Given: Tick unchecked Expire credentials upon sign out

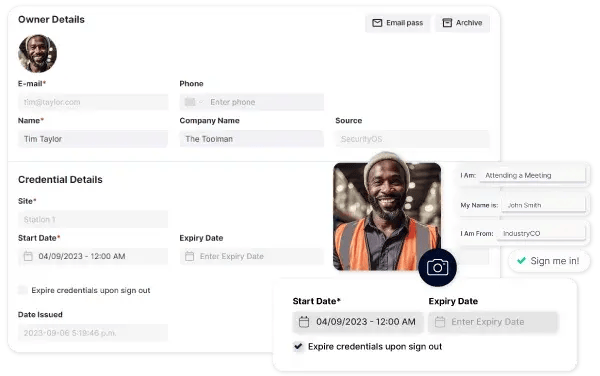Looking at the screenshot, I should pyautogui.click(x=23, y=290).
